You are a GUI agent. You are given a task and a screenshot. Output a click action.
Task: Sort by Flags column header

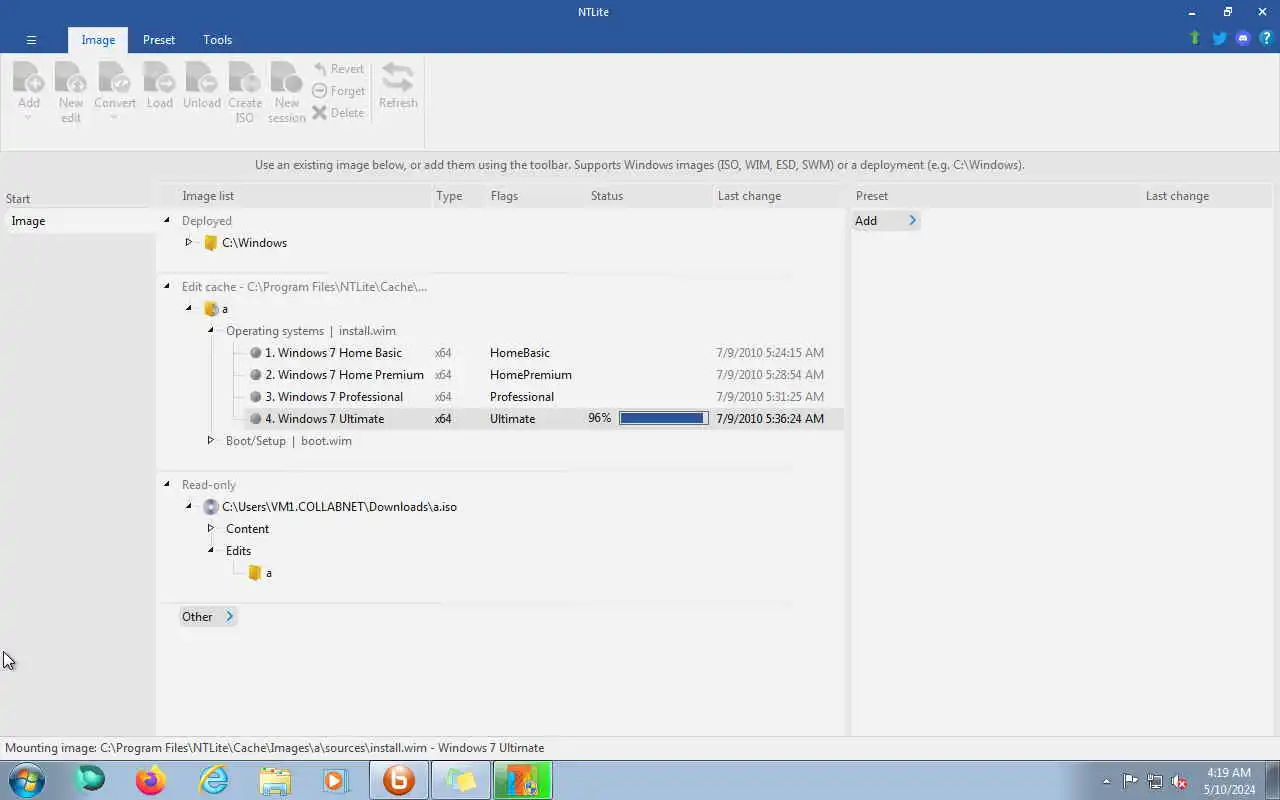[x=536, y=196]
